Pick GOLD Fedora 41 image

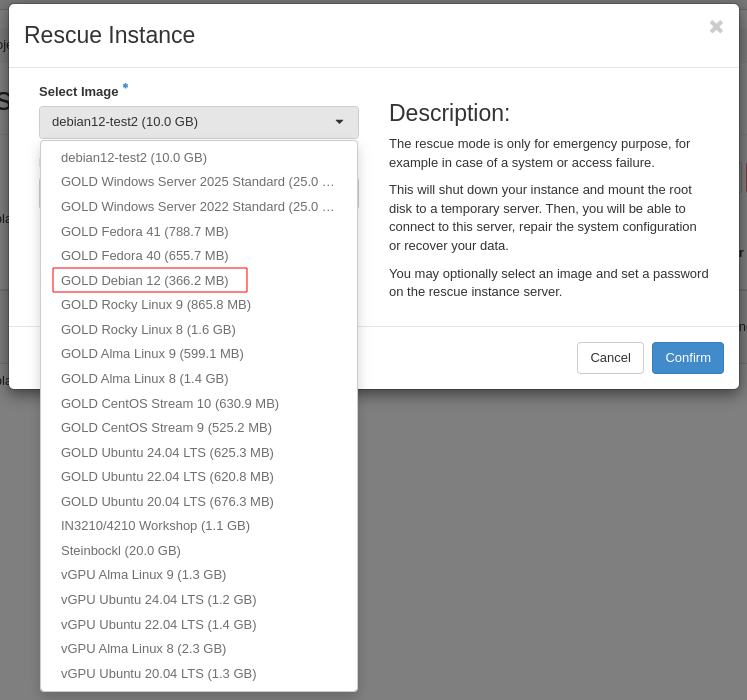click(199, 232)
